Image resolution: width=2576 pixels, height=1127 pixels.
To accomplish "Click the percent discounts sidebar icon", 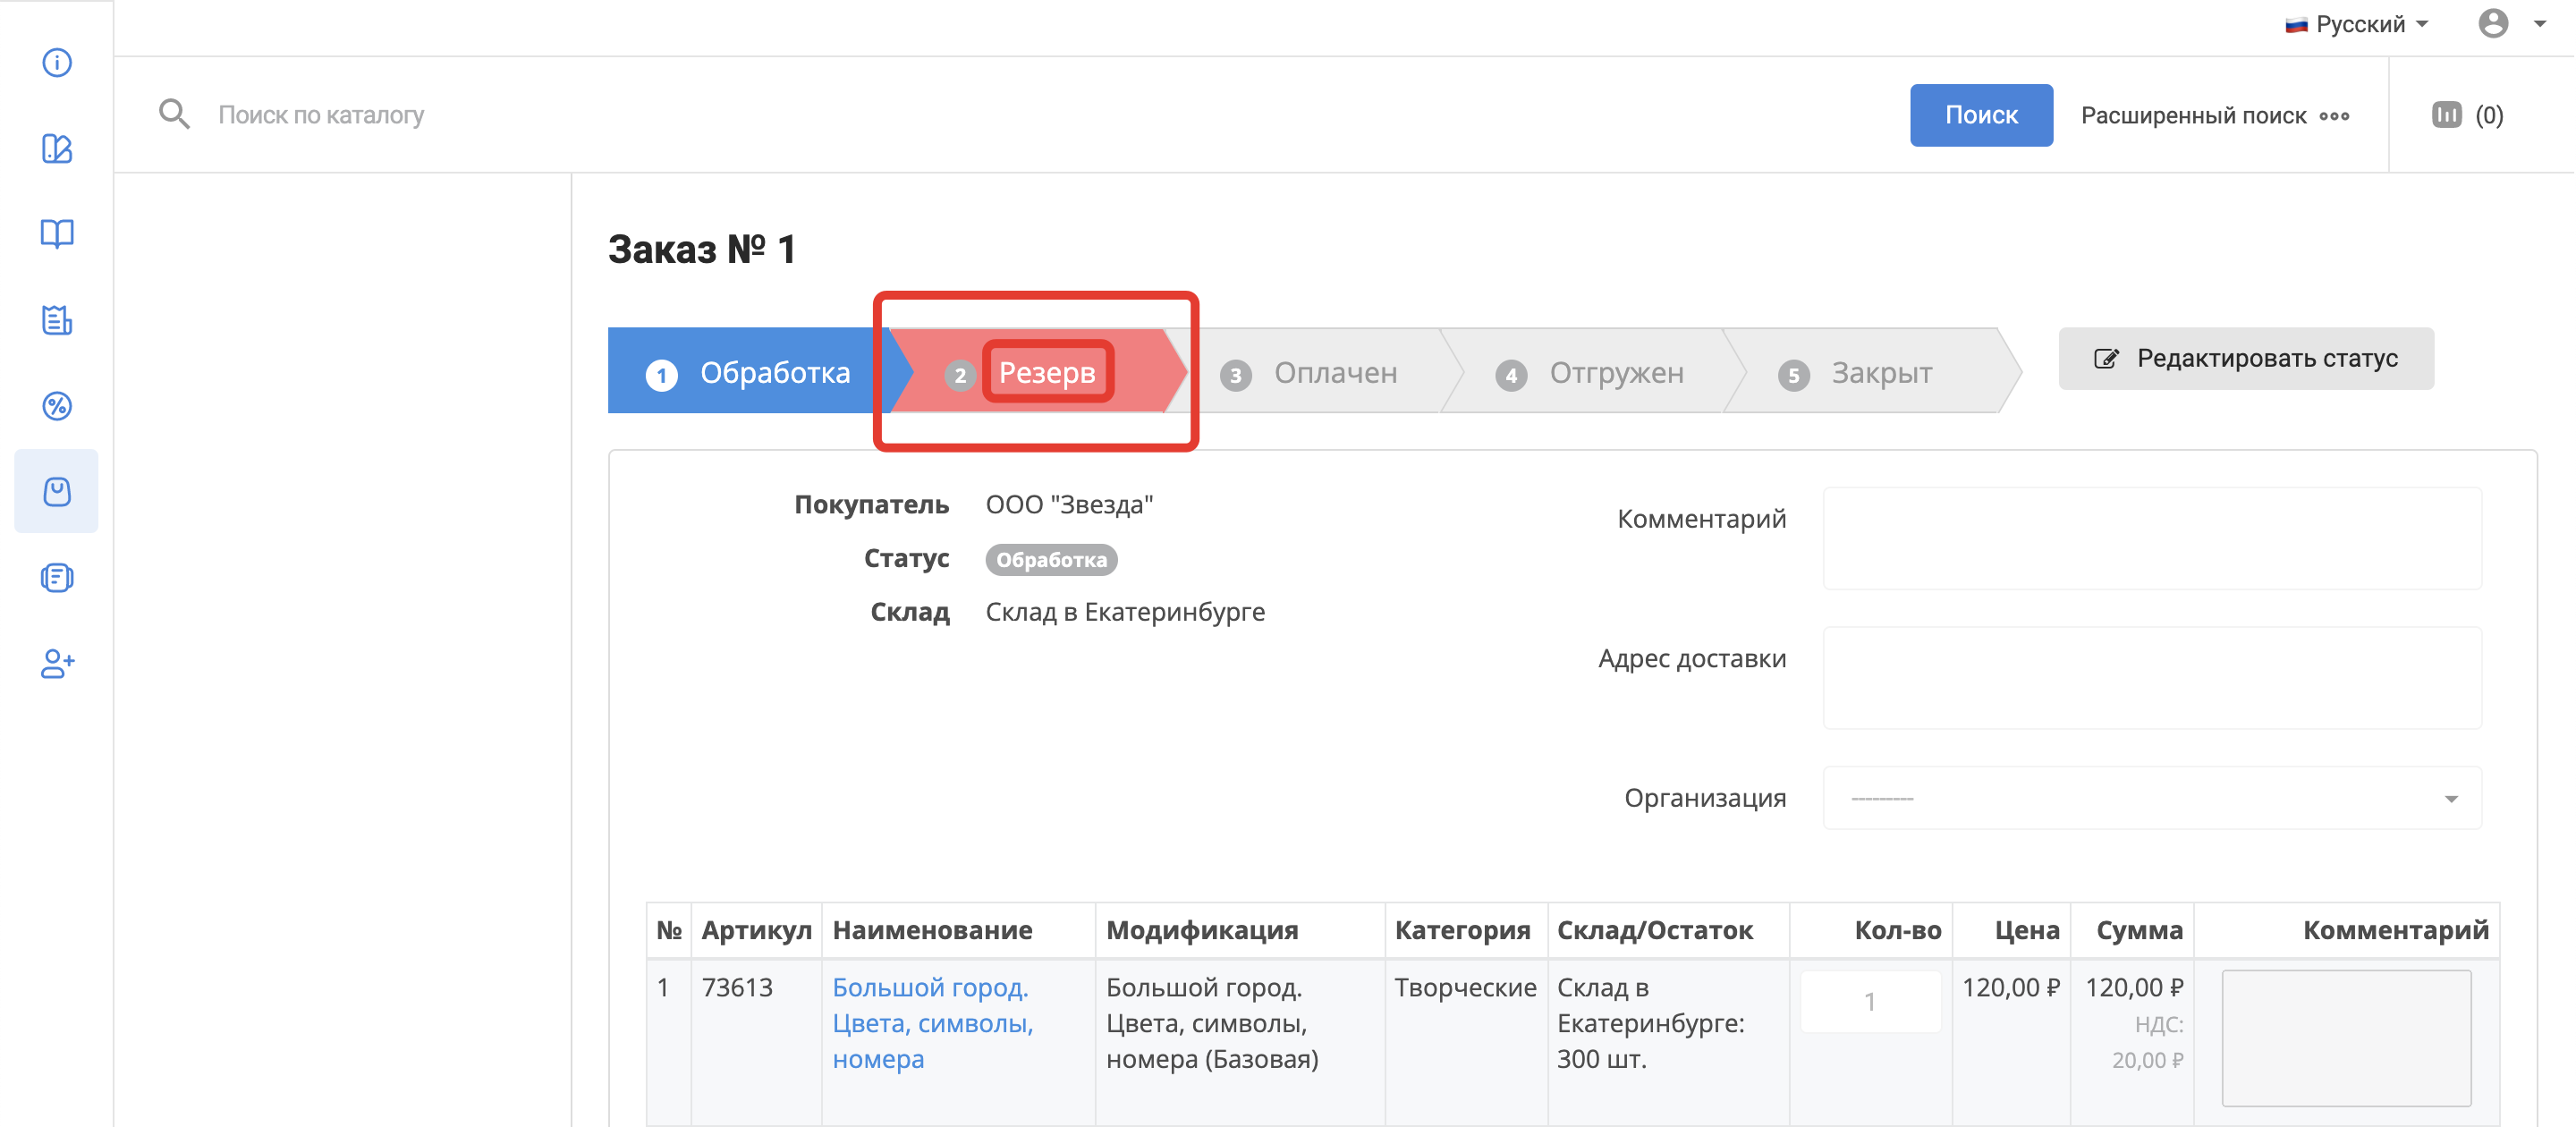I will [57, 406].
